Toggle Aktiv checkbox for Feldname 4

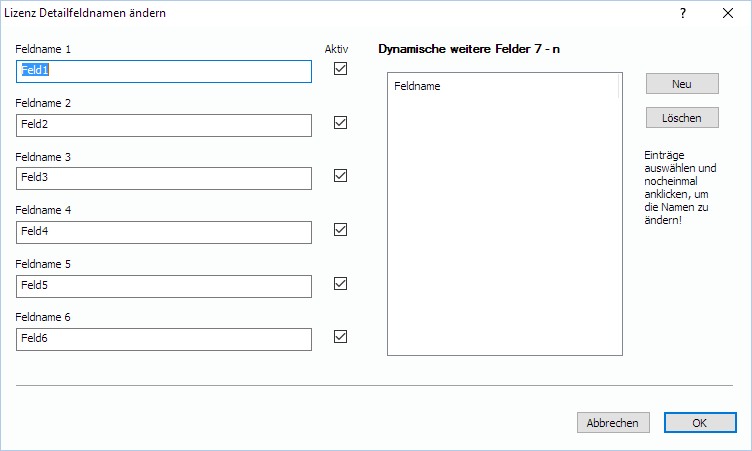click(x=341, y=229)
